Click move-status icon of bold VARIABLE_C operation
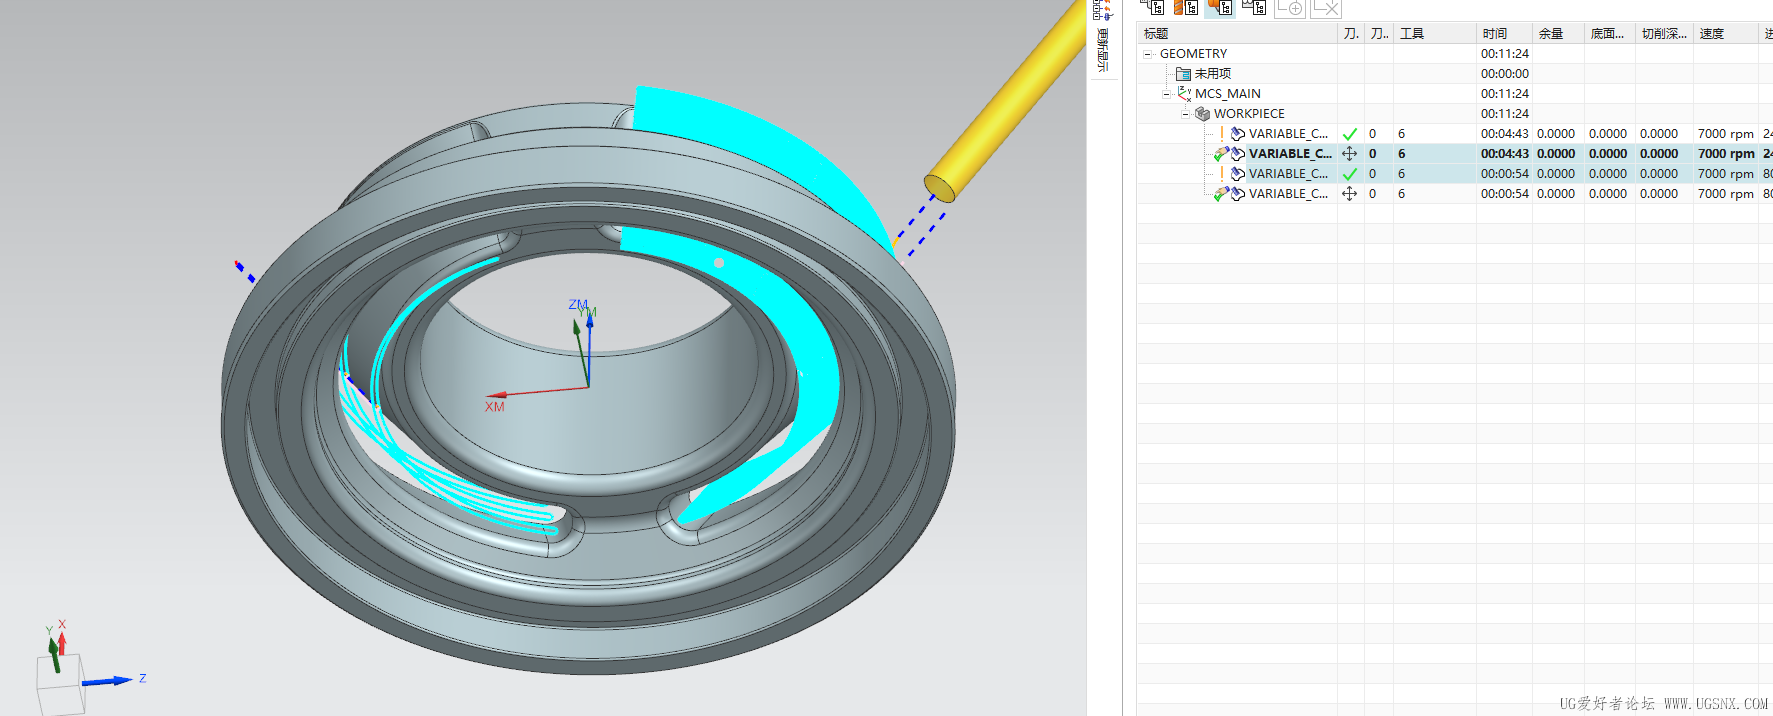The height and width of the screenshot is (716, 1773). [1349, 154]
